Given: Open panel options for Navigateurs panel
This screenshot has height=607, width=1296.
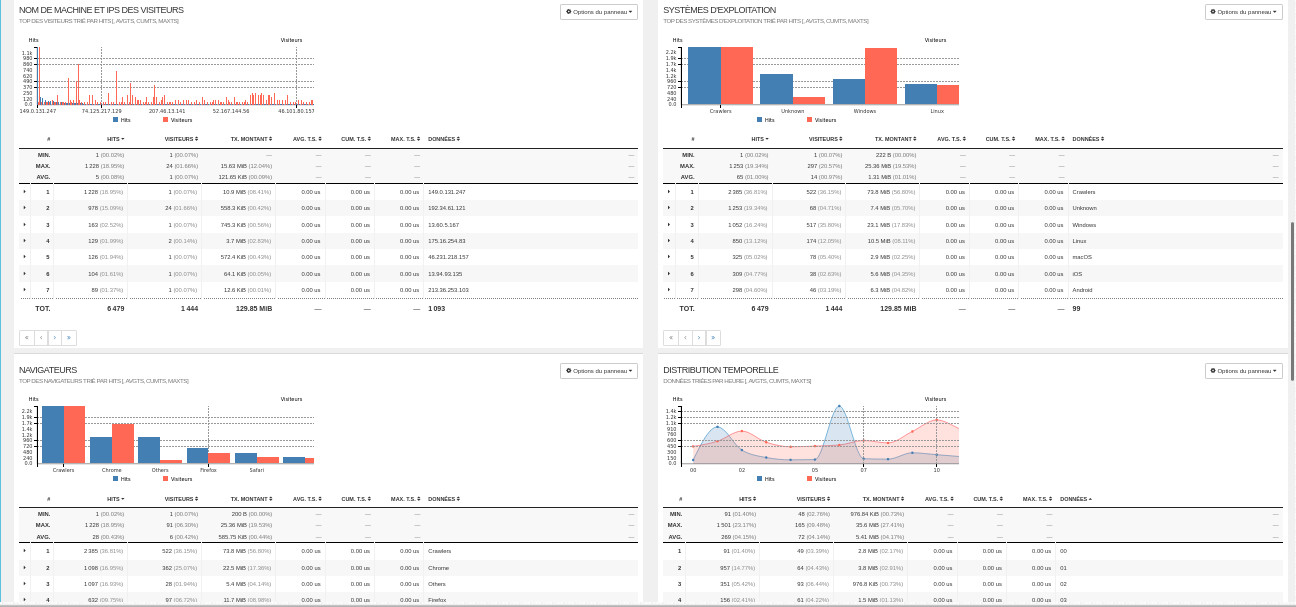Looking at the screenshot, I should [598, 371].
